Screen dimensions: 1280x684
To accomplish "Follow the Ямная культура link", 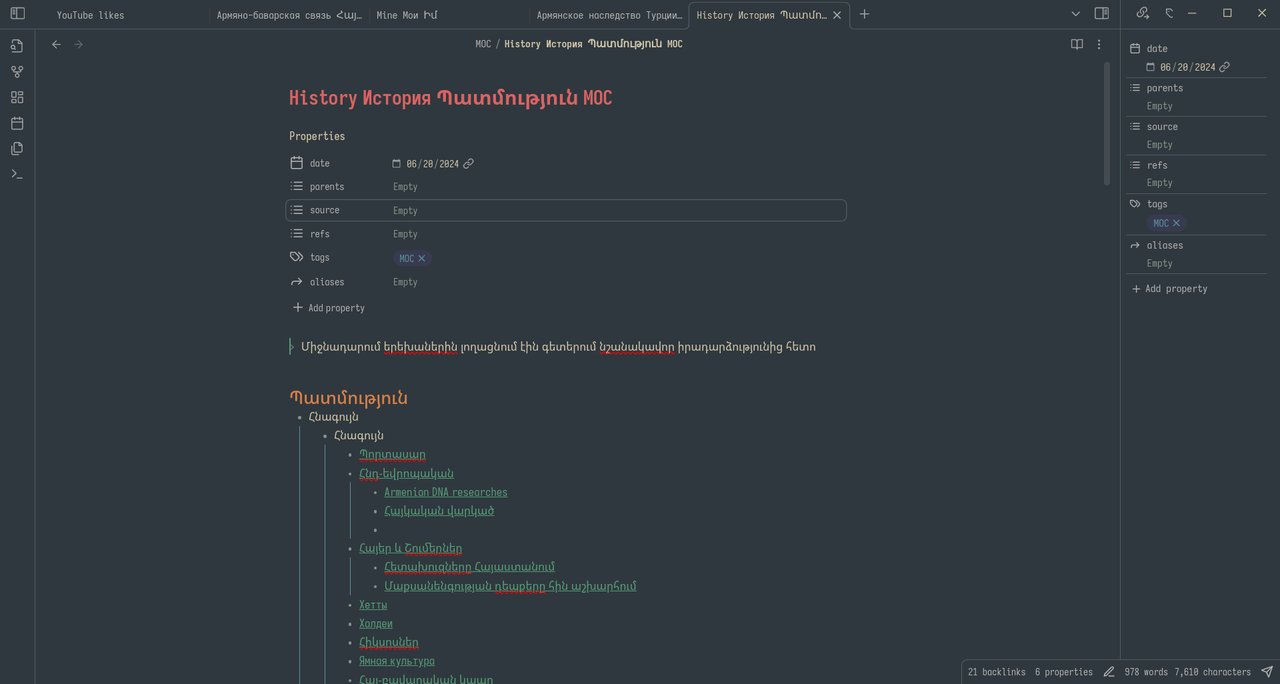I will tap(397, 661).
